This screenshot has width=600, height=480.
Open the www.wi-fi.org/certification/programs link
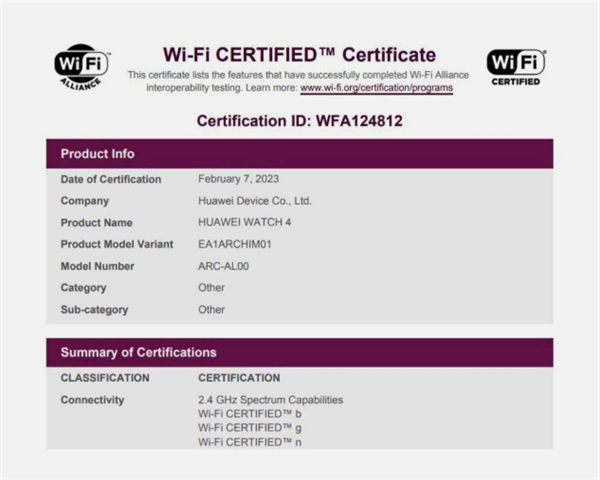coord(377,88)
